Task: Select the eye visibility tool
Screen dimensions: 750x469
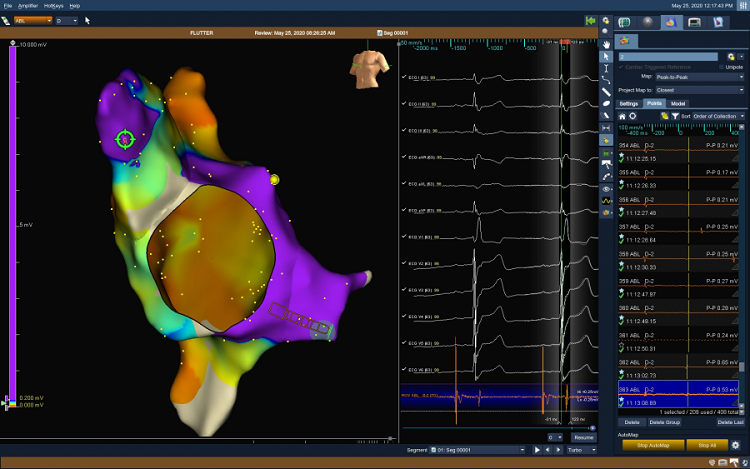Action: pyautogui.click(x=607, y=187)
